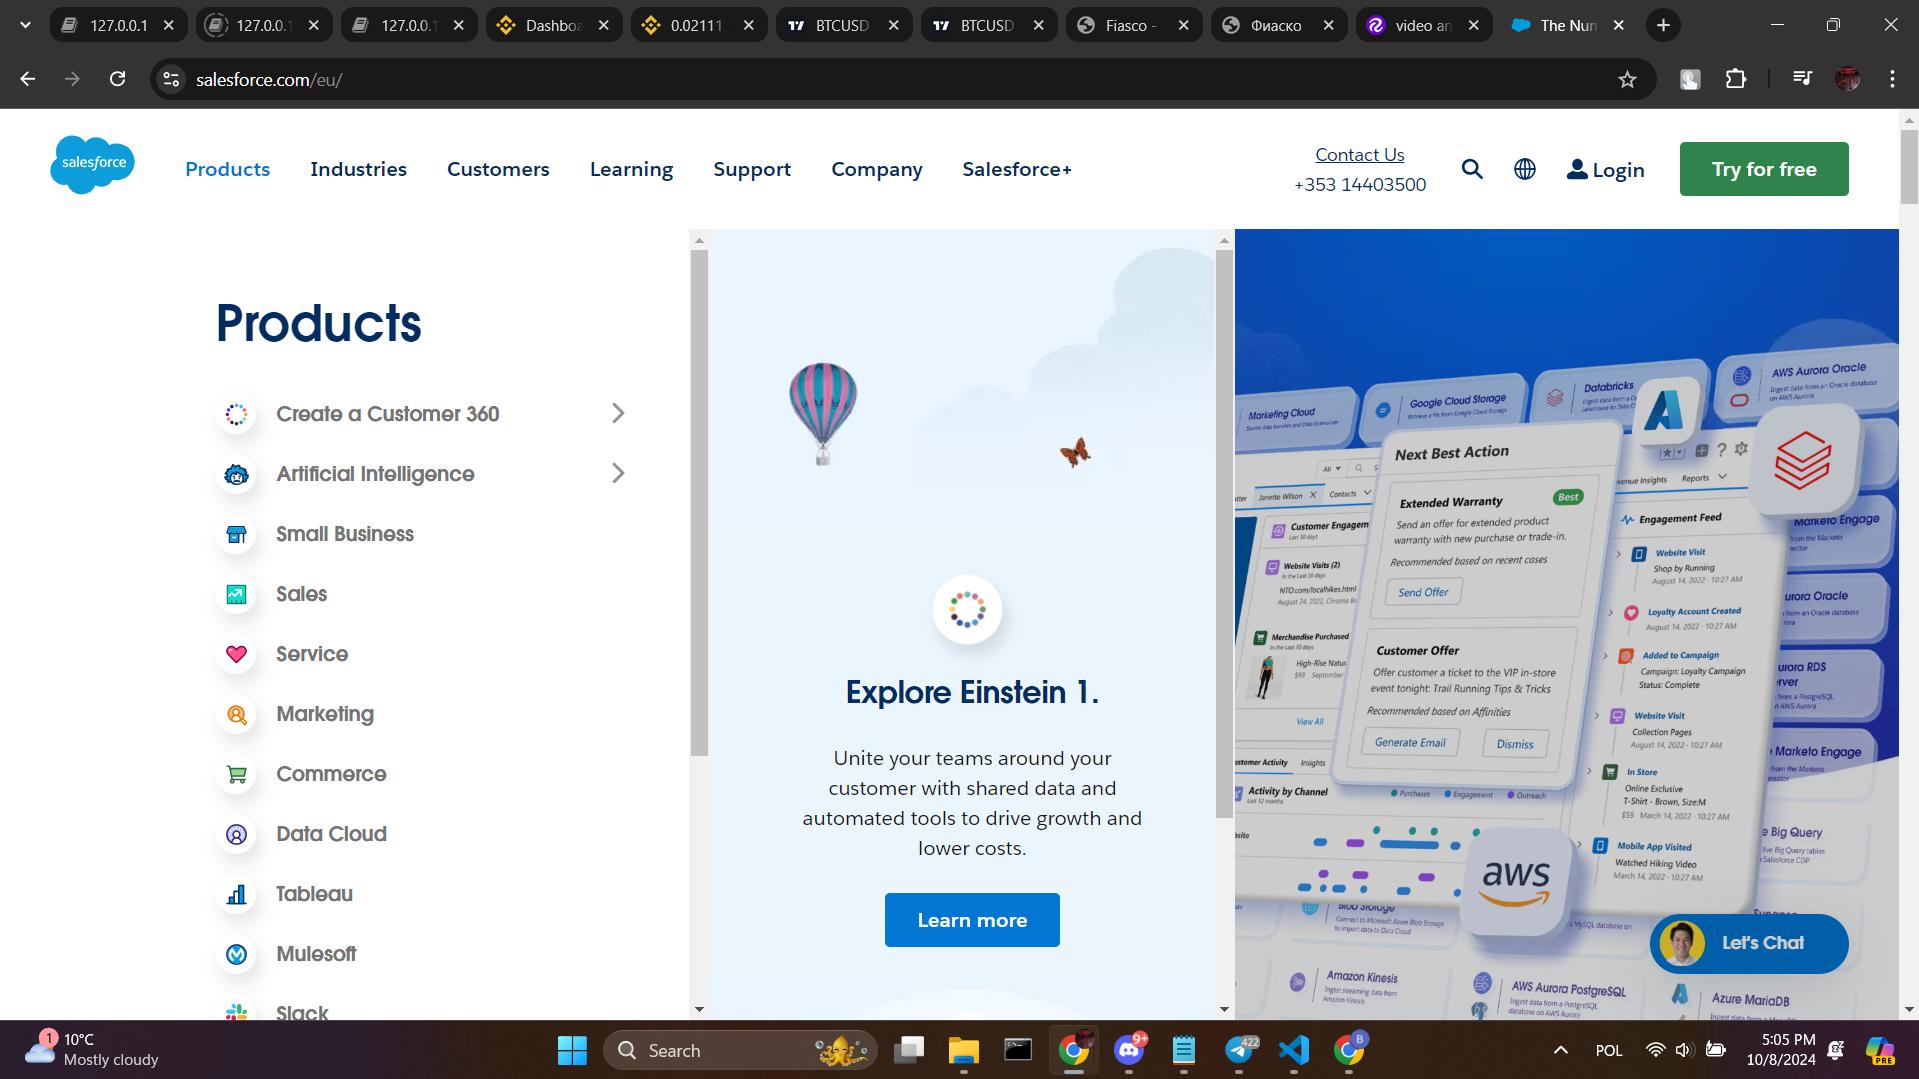This screenshot has width=1919, height=1079.
Task: Click the Windows Start button
Action: point(572,1050)
